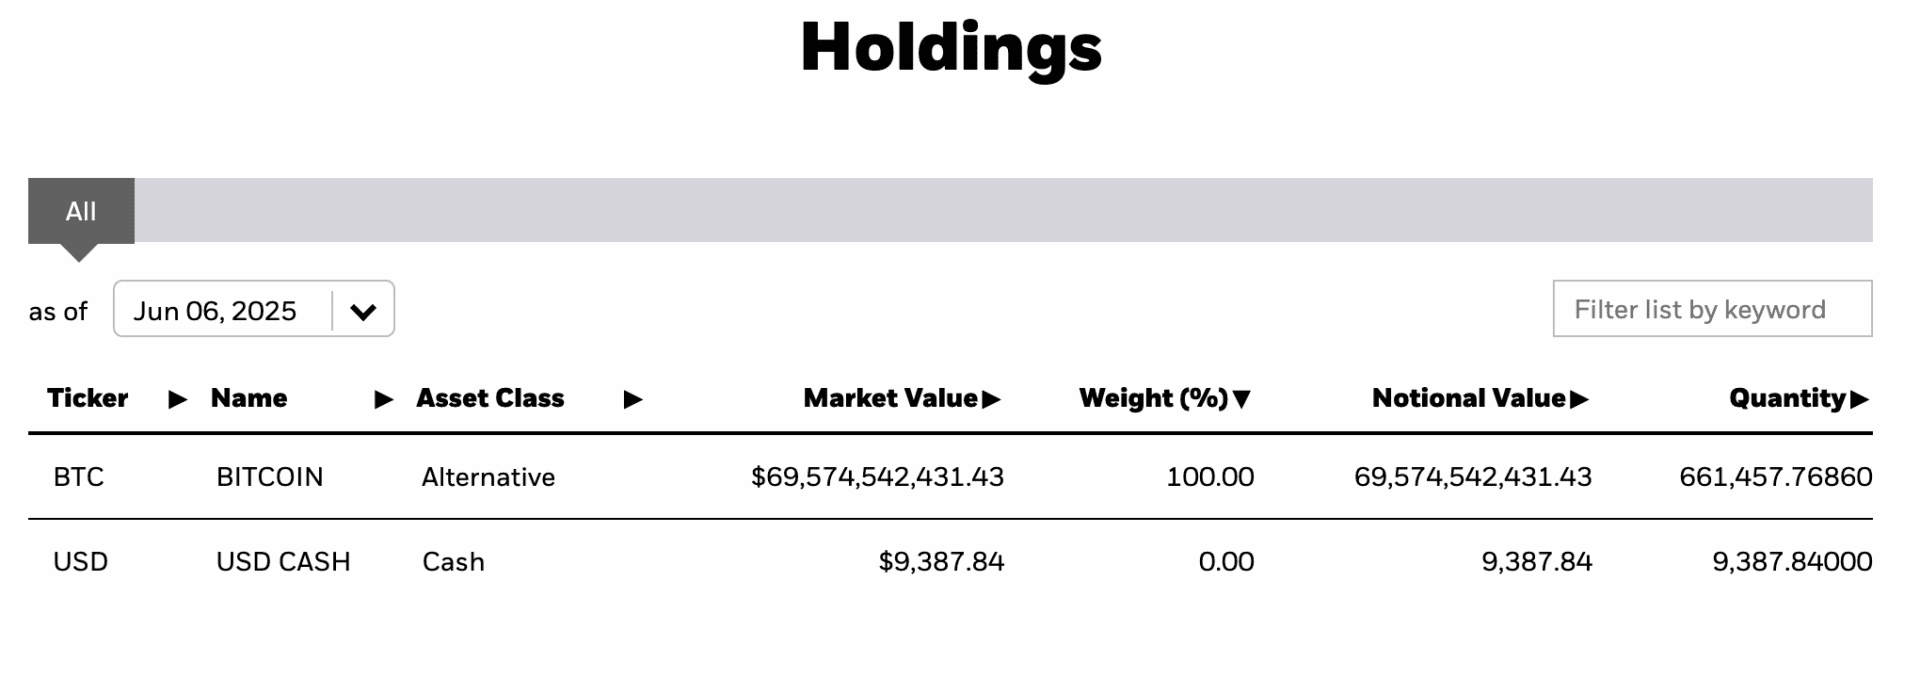Toggle the Weight (%) descending sort arrow
The height and width of the screenshot is (678, 1920).
point(1242,400)
